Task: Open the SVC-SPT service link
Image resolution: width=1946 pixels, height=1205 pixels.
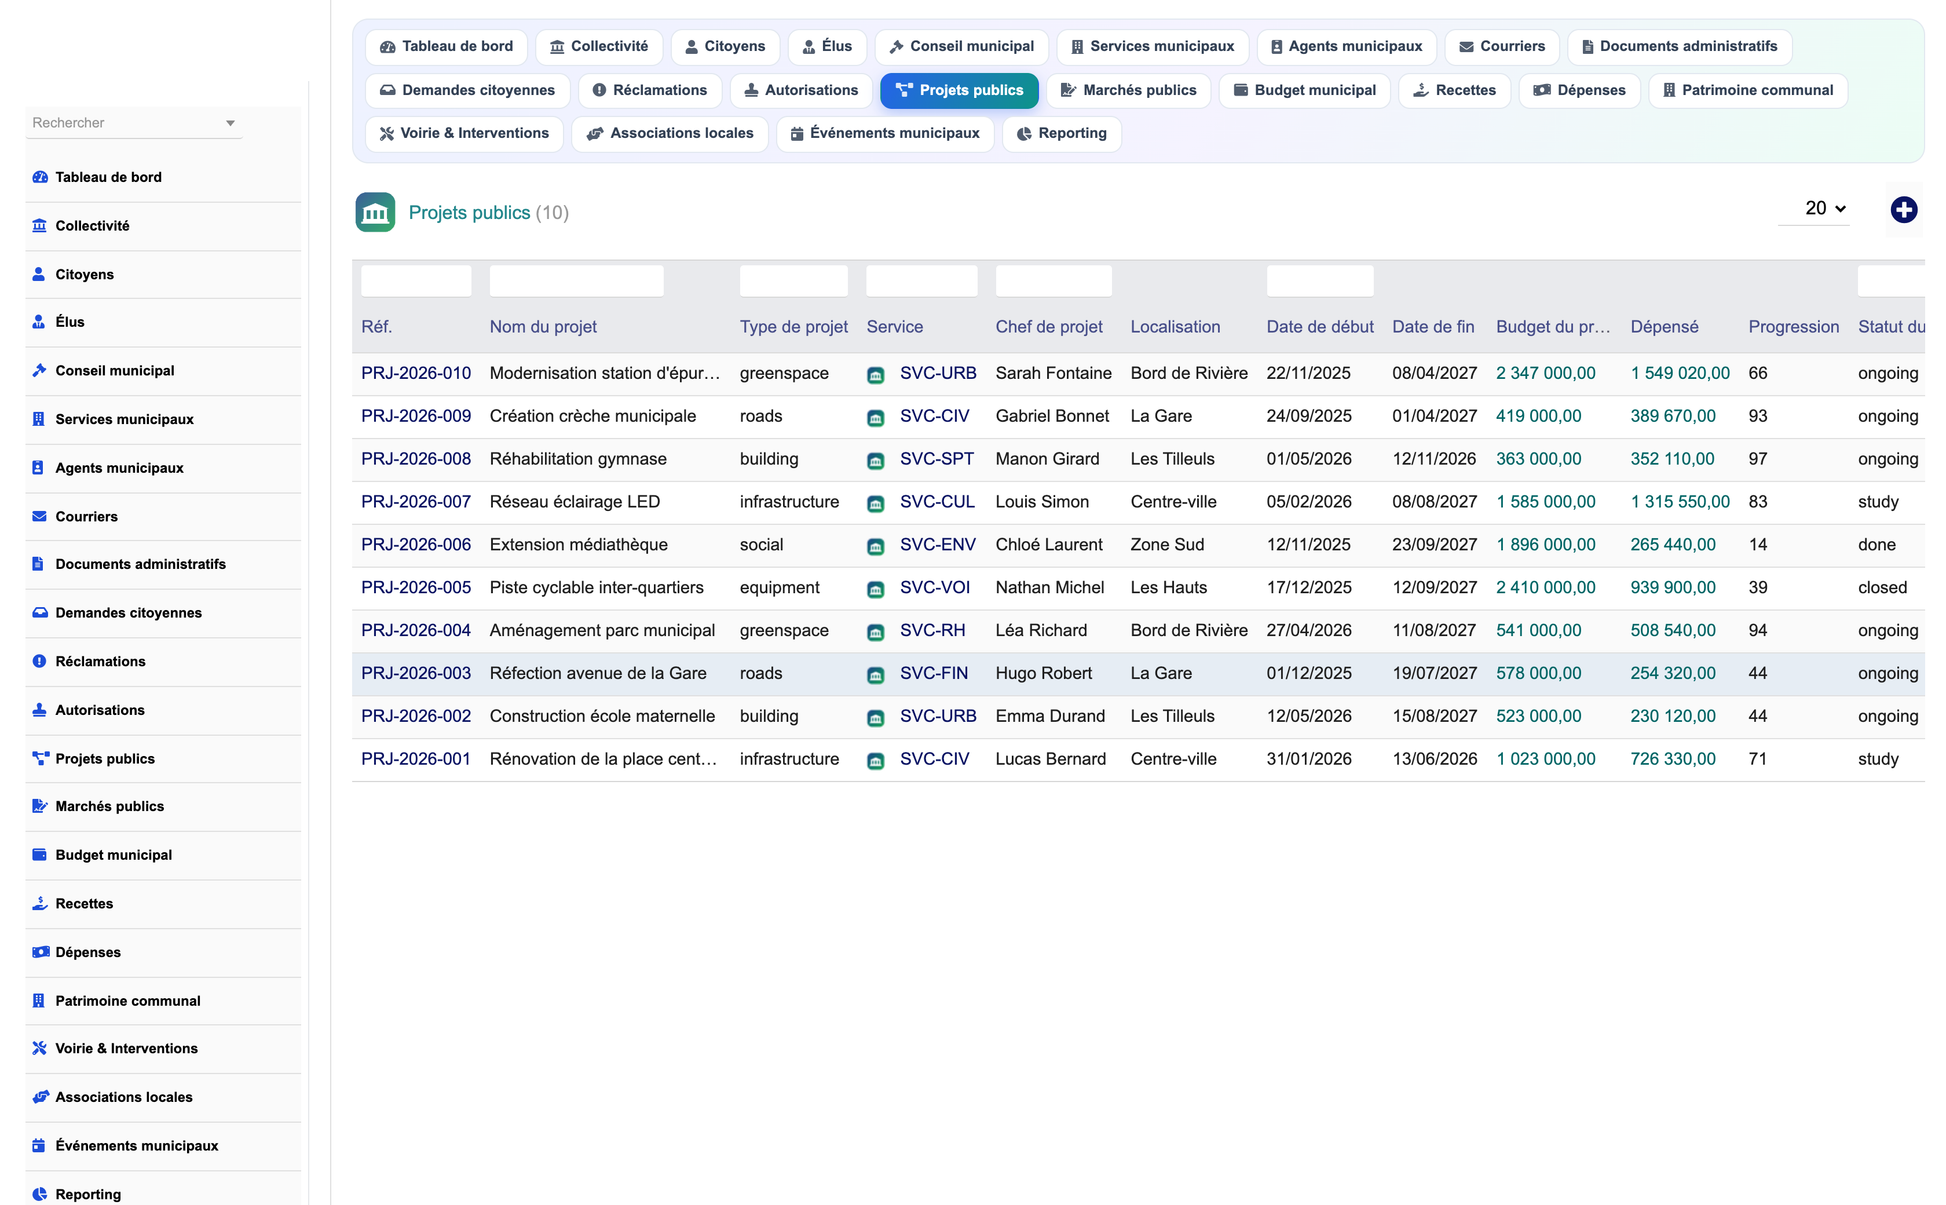Action: click(x=936, y=459)
